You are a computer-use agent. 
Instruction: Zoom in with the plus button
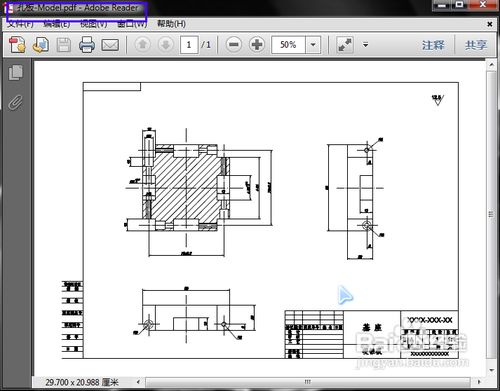pyautogui.click(x=257, y=44)
